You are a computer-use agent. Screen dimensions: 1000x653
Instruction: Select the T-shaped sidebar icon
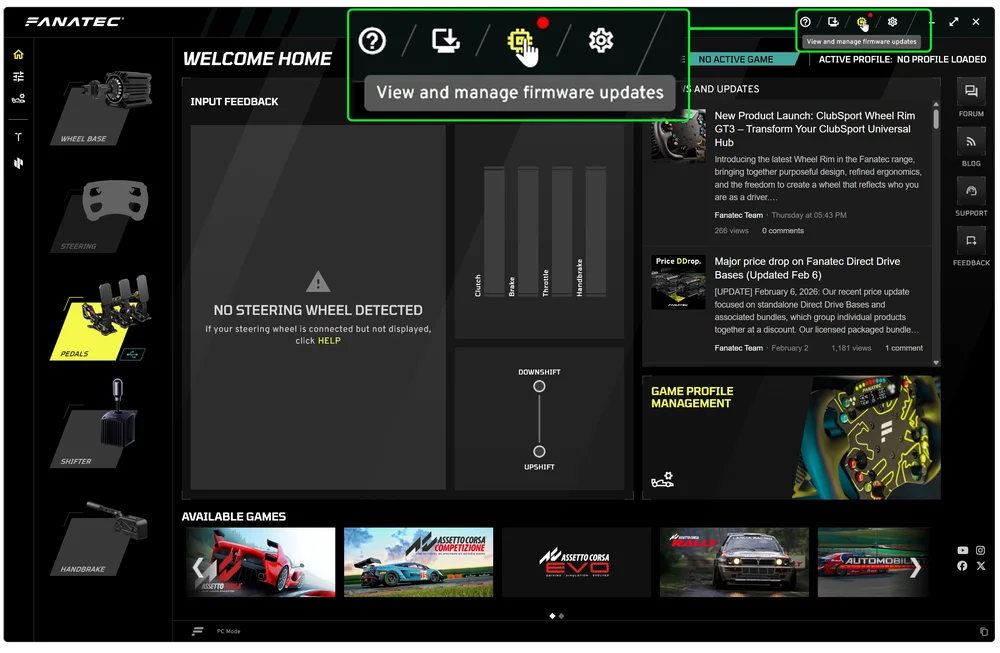point(18,136)
